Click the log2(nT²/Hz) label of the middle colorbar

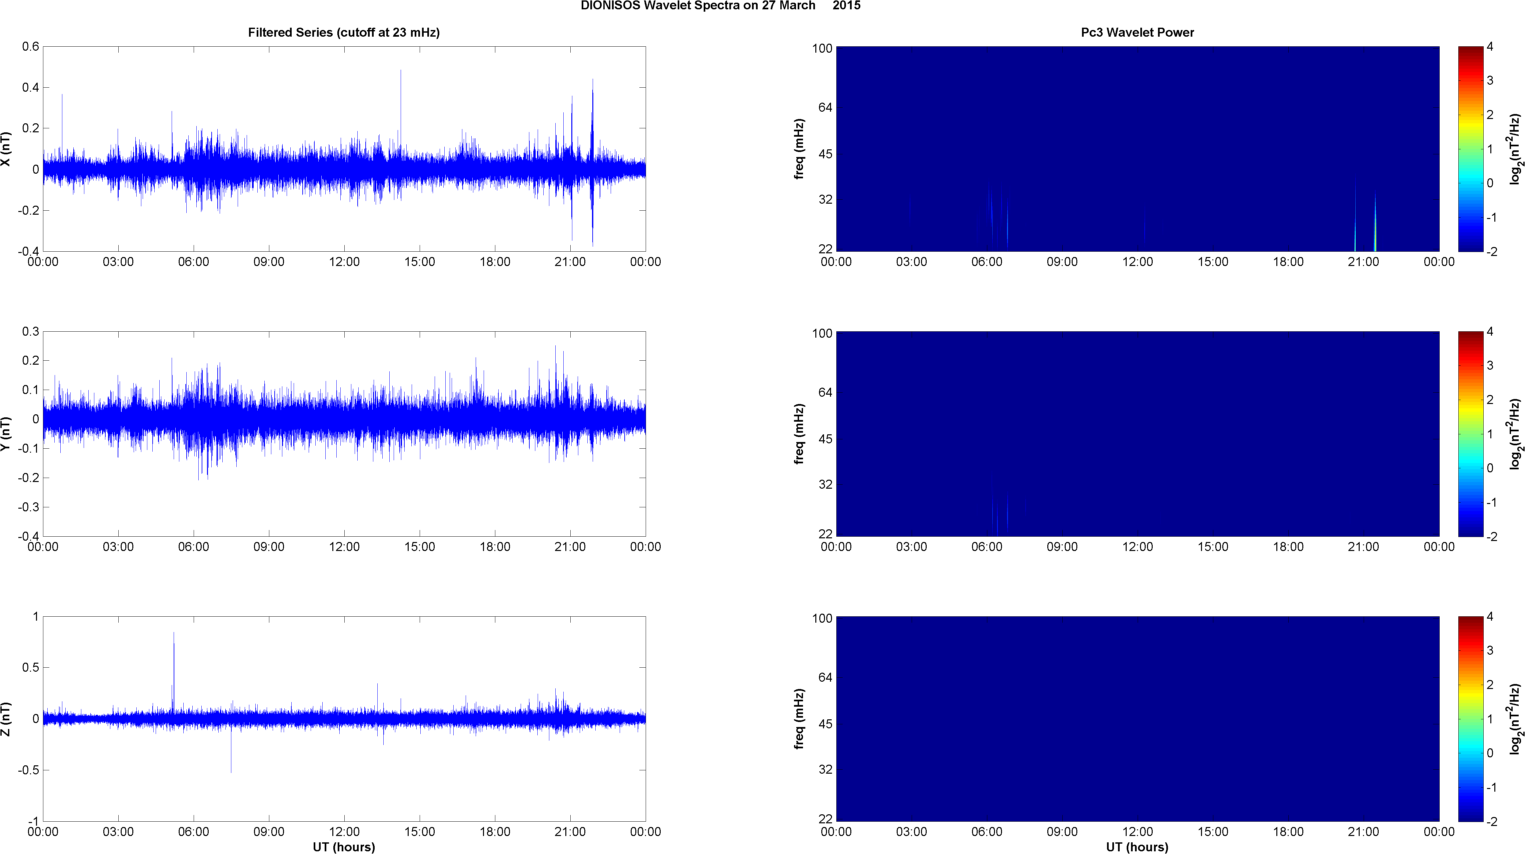point(1516,434)
